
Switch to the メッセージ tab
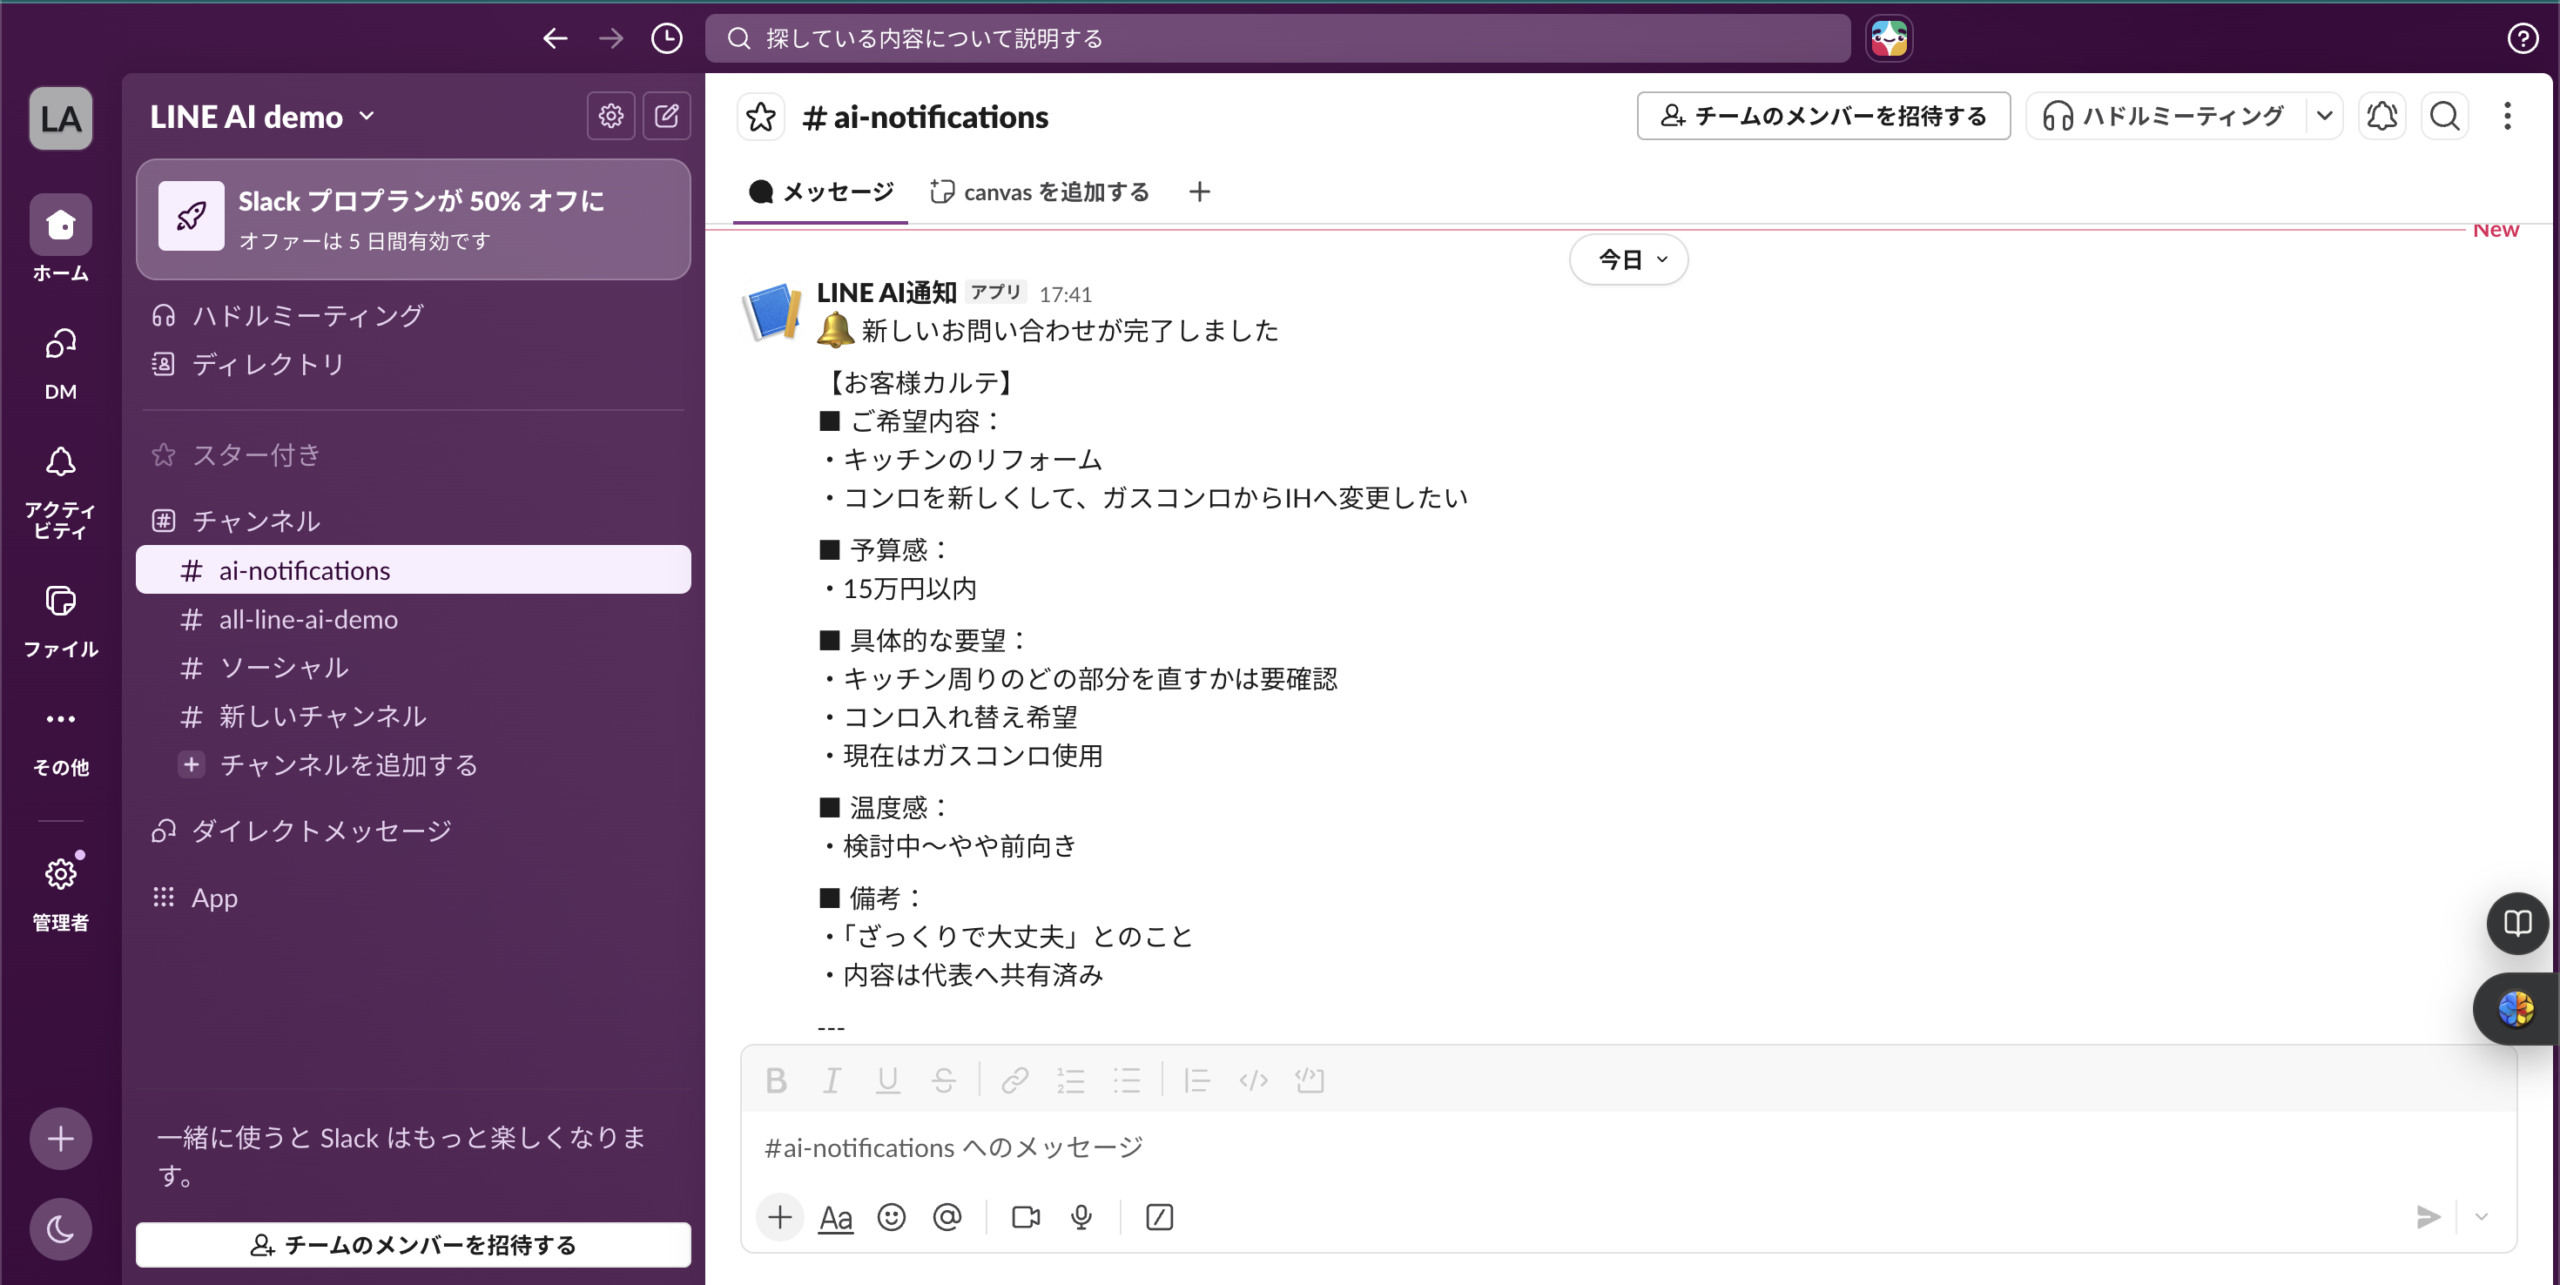coord(821,192)
